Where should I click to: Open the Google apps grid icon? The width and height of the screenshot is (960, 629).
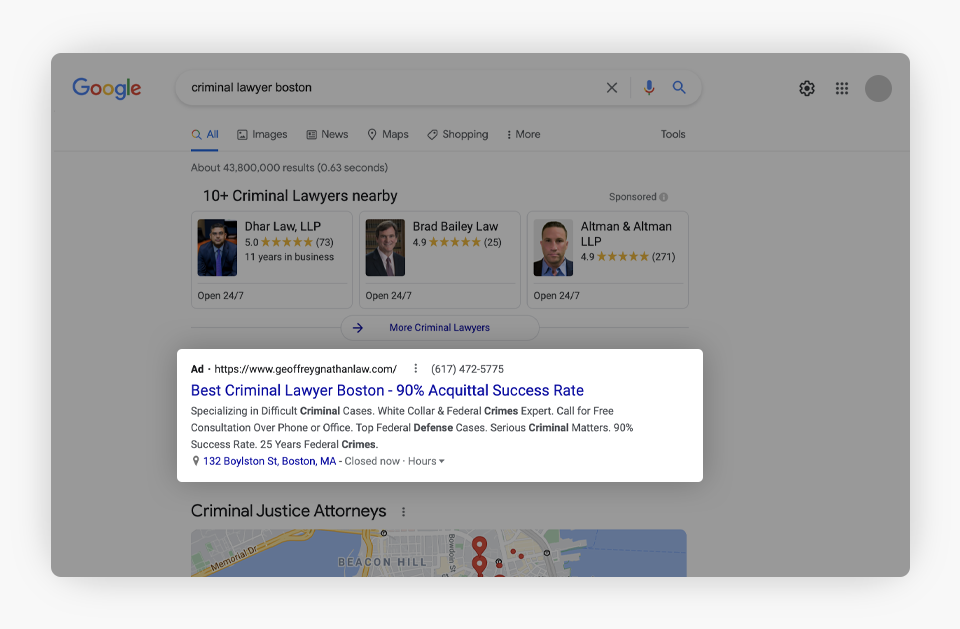842,88
